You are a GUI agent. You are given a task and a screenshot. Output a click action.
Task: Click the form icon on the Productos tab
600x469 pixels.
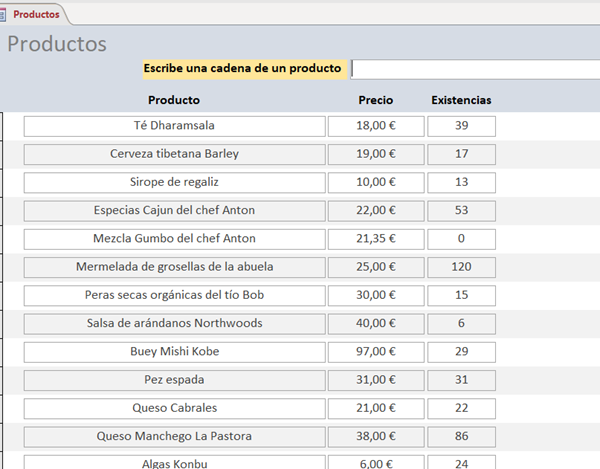tap(5, 13)
